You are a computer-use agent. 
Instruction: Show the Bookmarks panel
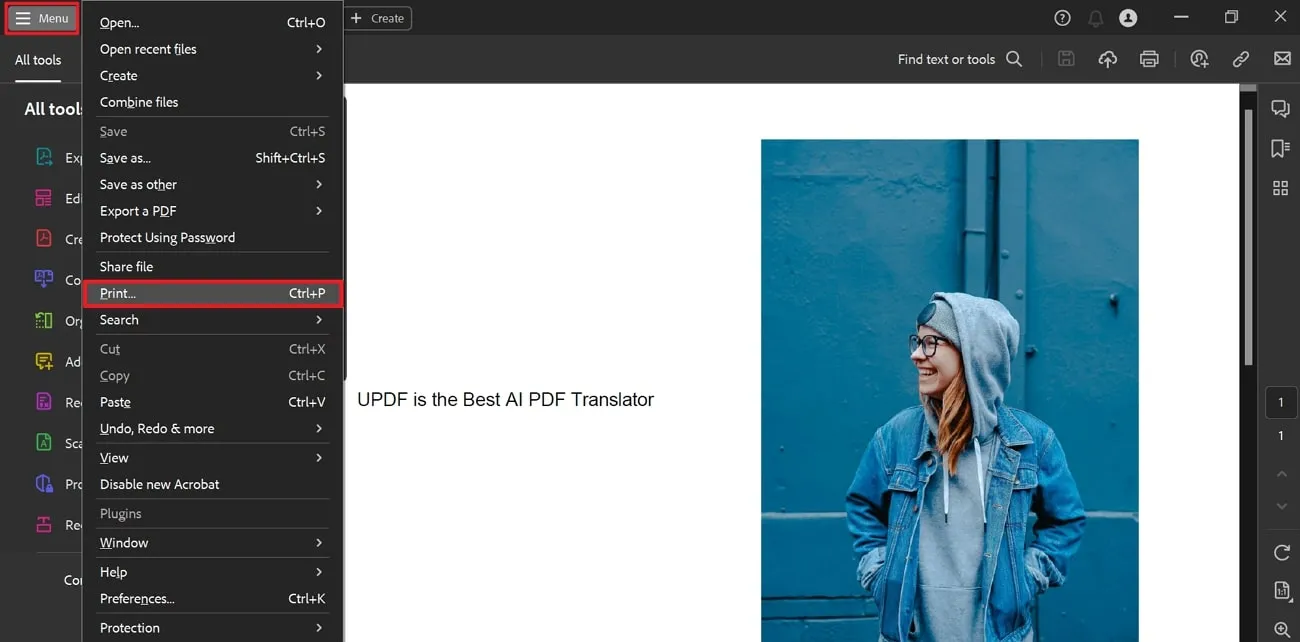pyautogui.click(x=1281, y=148)
